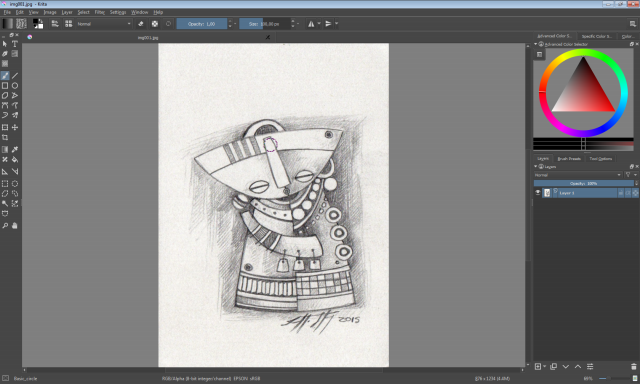The height and width of the screenshot is (384, 640).
Task: Select the Contiguous Selection magic wand tool
Action: (5, 203)
